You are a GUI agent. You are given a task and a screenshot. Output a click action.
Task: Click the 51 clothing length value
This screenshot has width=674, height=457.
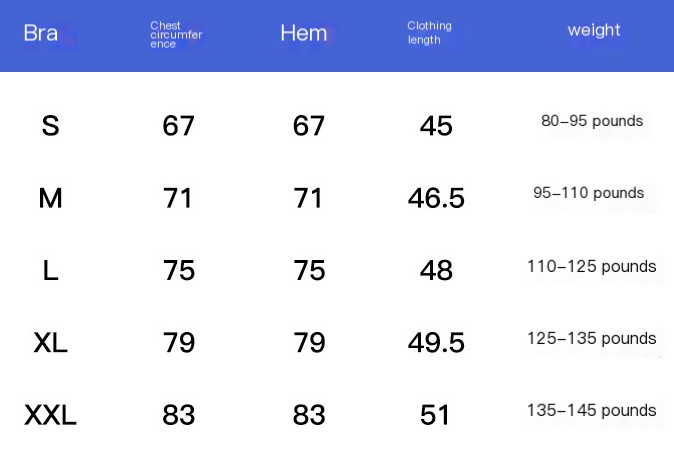click(435, 415)
